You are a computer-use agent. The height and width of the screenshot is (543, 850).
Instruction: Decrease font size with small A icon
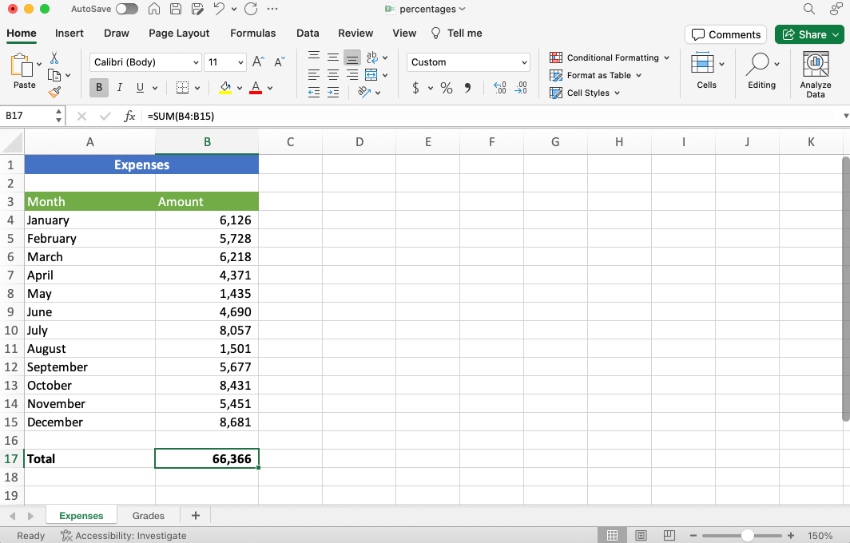click(x=279, y=62)
